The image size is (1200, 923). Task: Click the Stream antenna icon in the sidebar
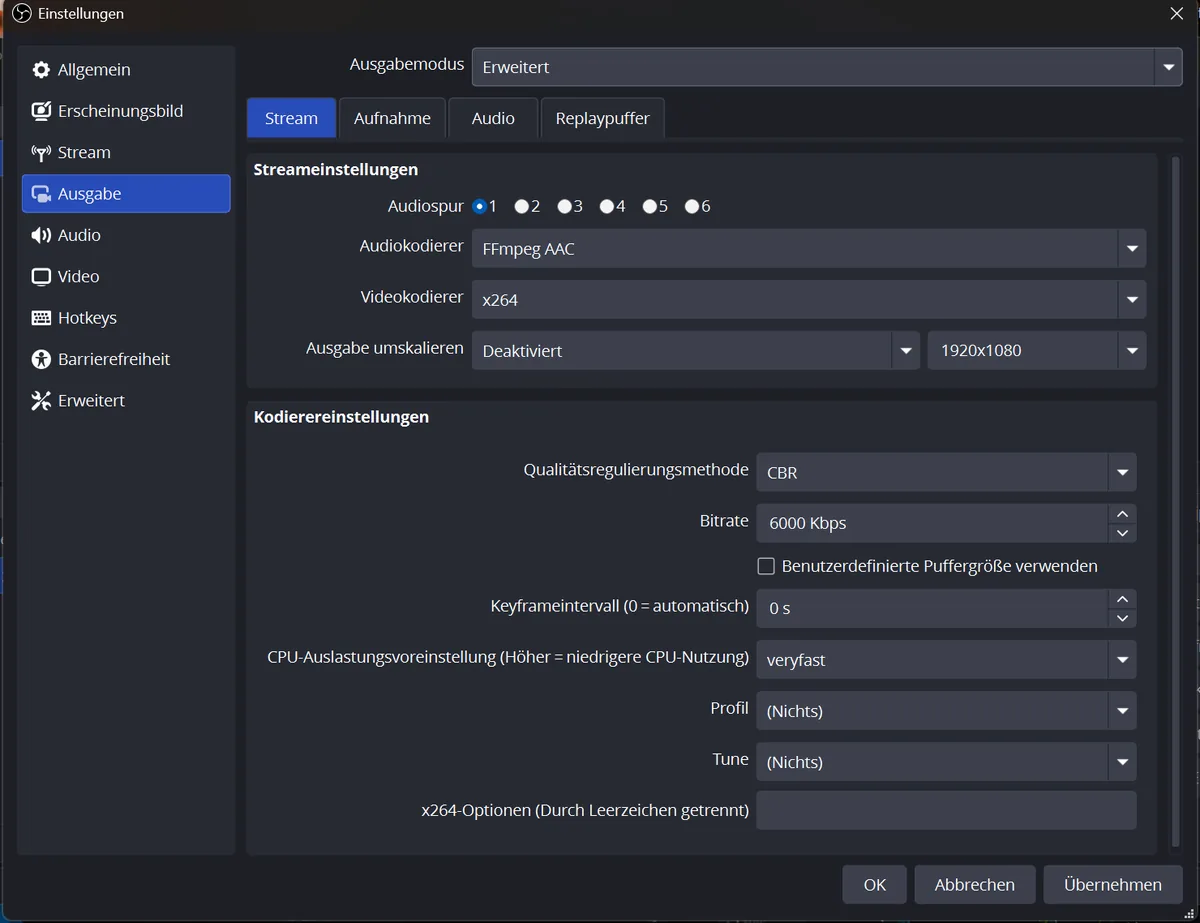pyautogui.click(x=41, y=153)
